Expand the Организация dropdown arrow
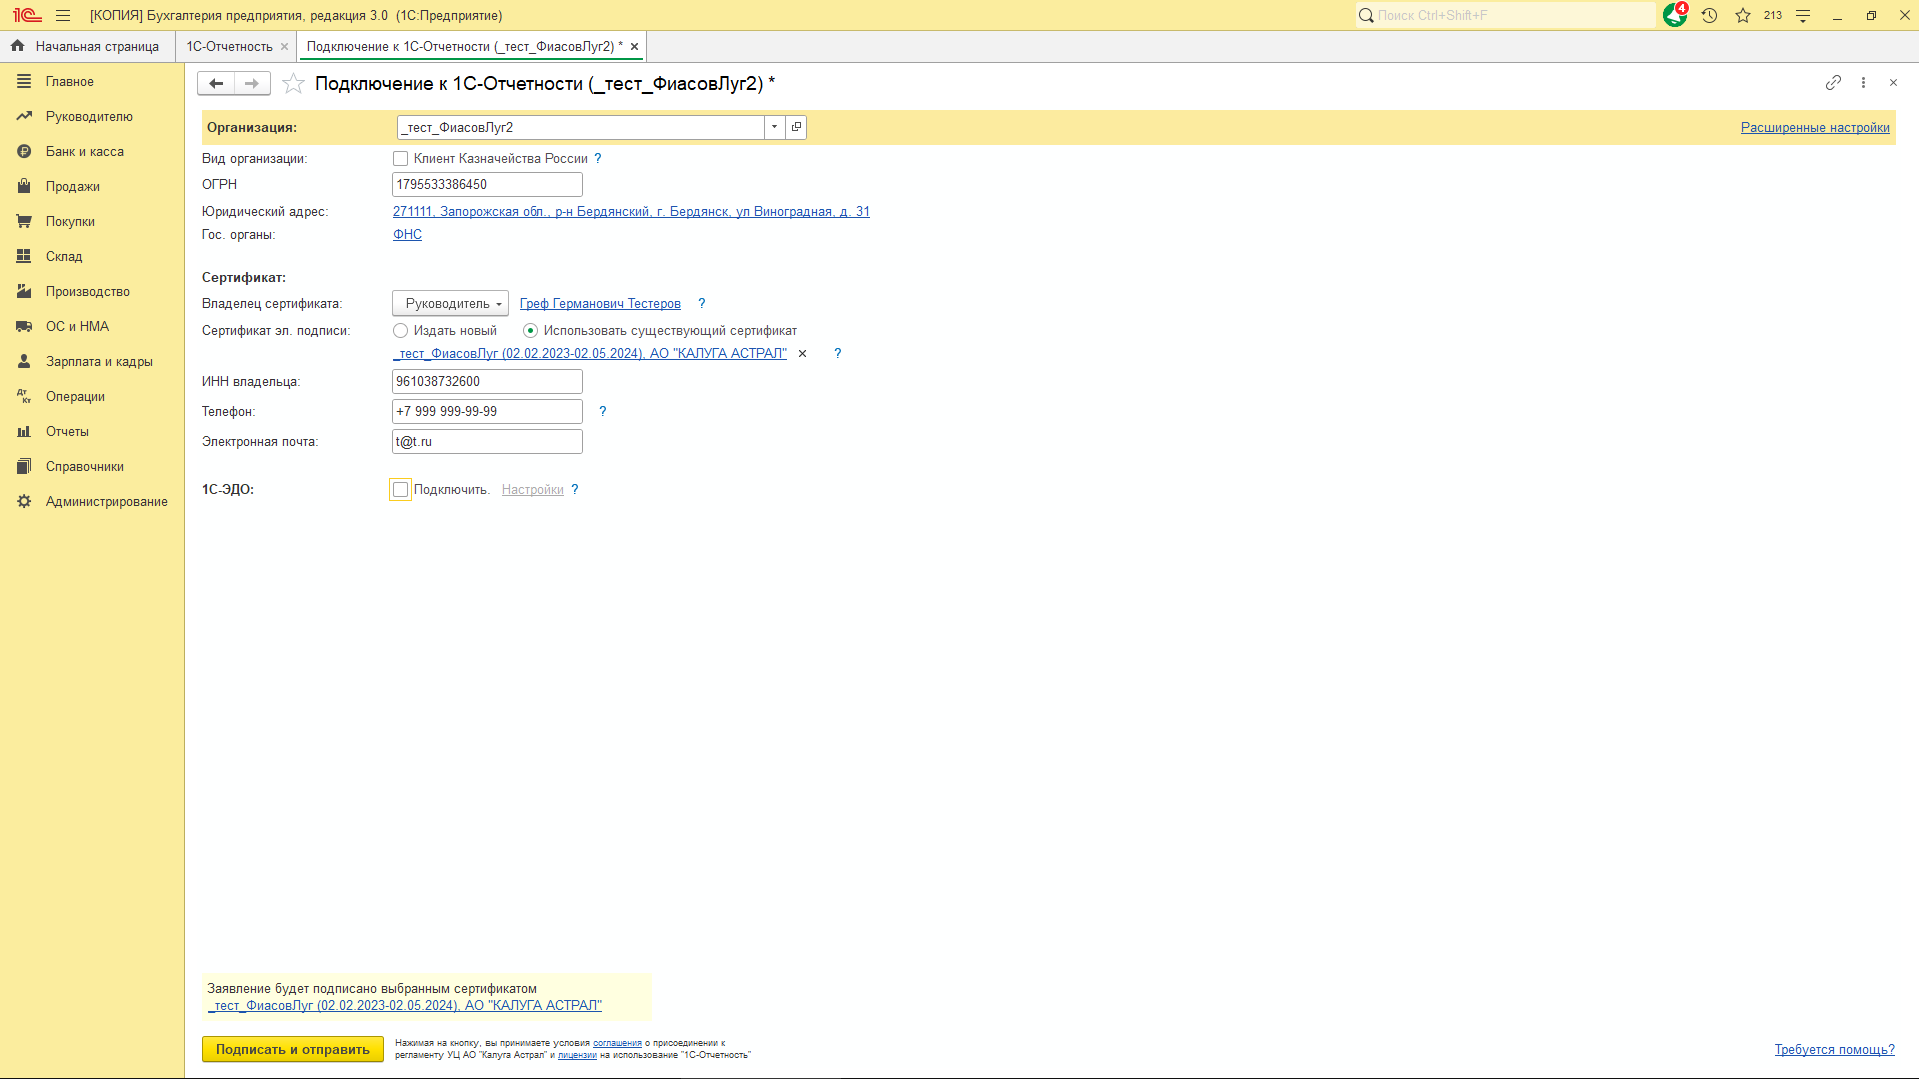This screenshot has height=1079, width=1919. tap(775, 127)
